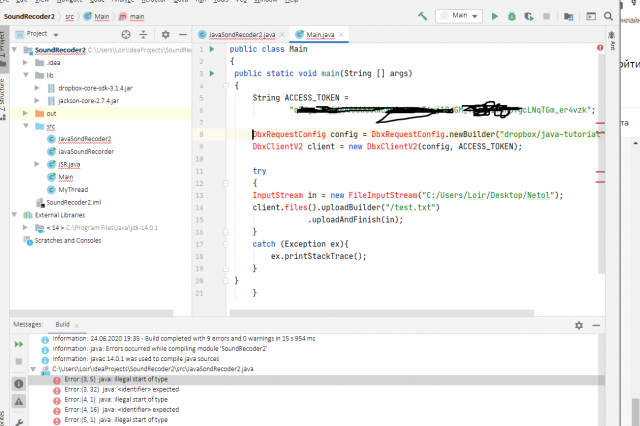Screen dimensions: 640x426
Task: Click the Build project hammer icon
Action: coord(422,16)
